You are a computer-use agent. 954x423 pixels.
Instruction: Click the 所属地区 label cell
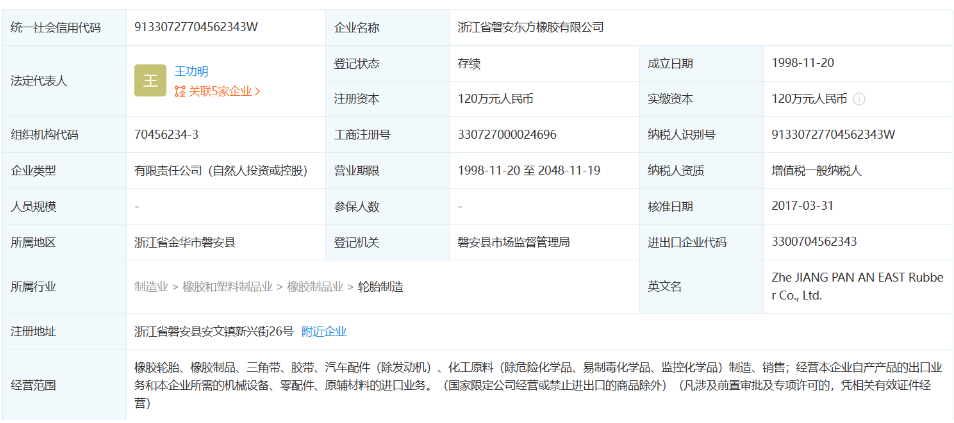click(64, 243)
